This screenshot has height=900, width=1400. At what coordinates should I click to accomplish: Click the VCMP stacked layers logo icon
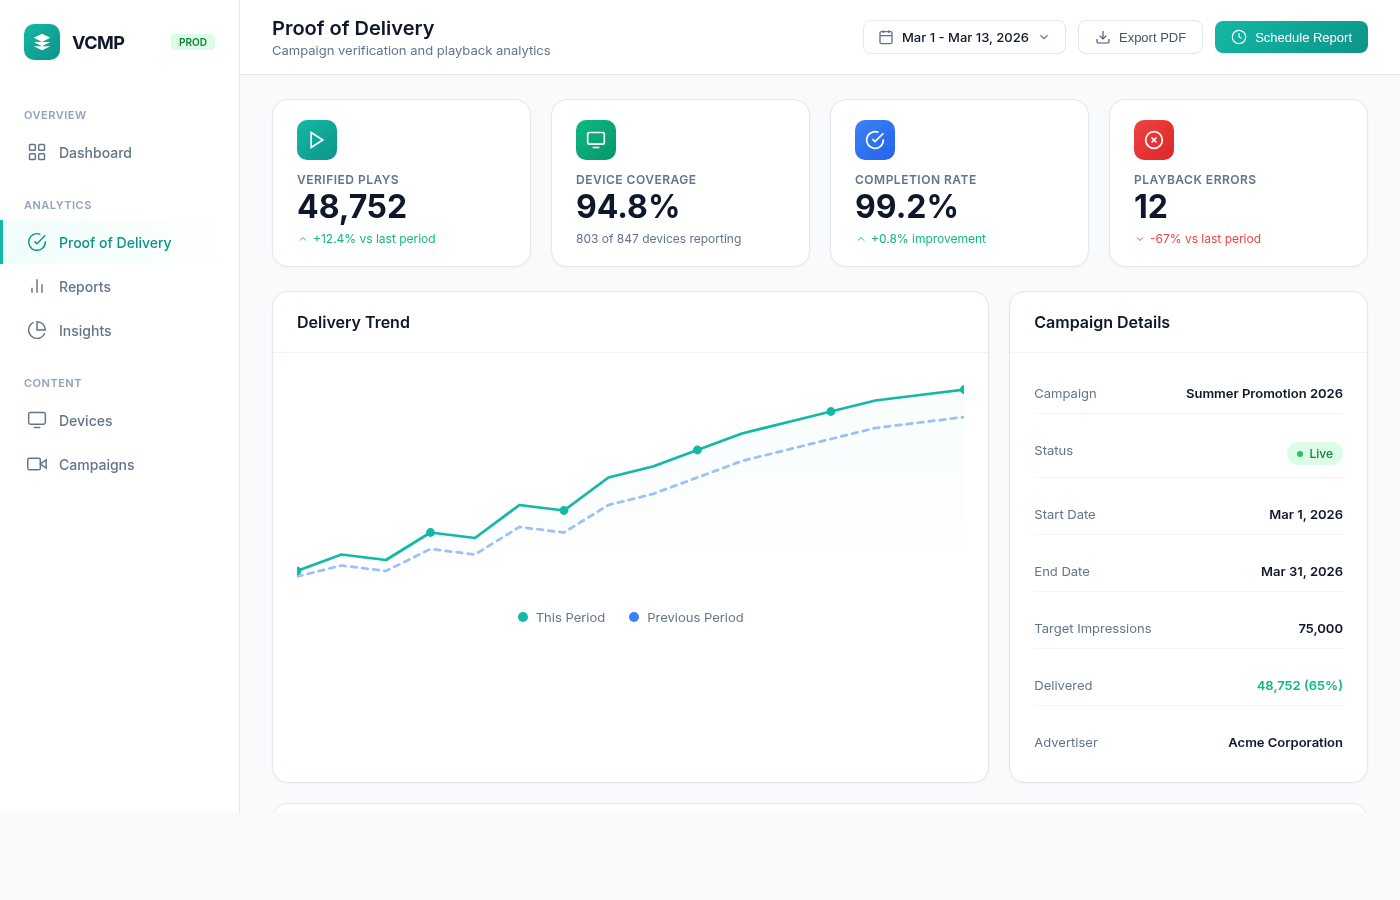click(42, 42)
